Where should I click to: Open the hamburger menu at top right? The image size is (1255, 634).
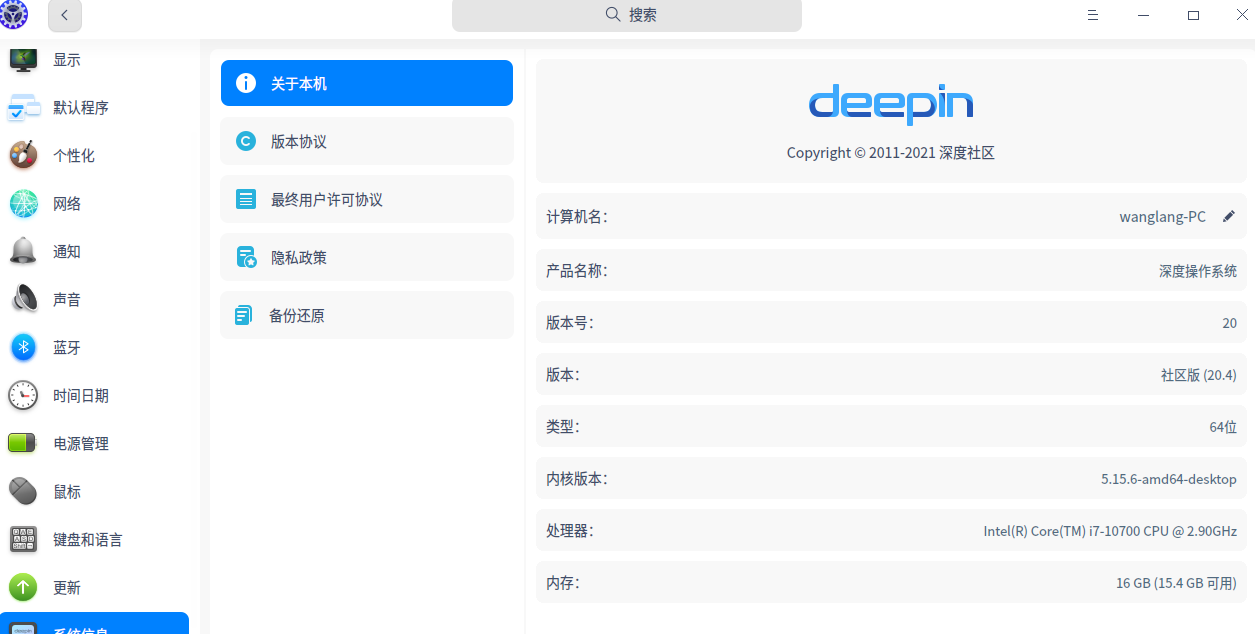(x=1092, y=15)
